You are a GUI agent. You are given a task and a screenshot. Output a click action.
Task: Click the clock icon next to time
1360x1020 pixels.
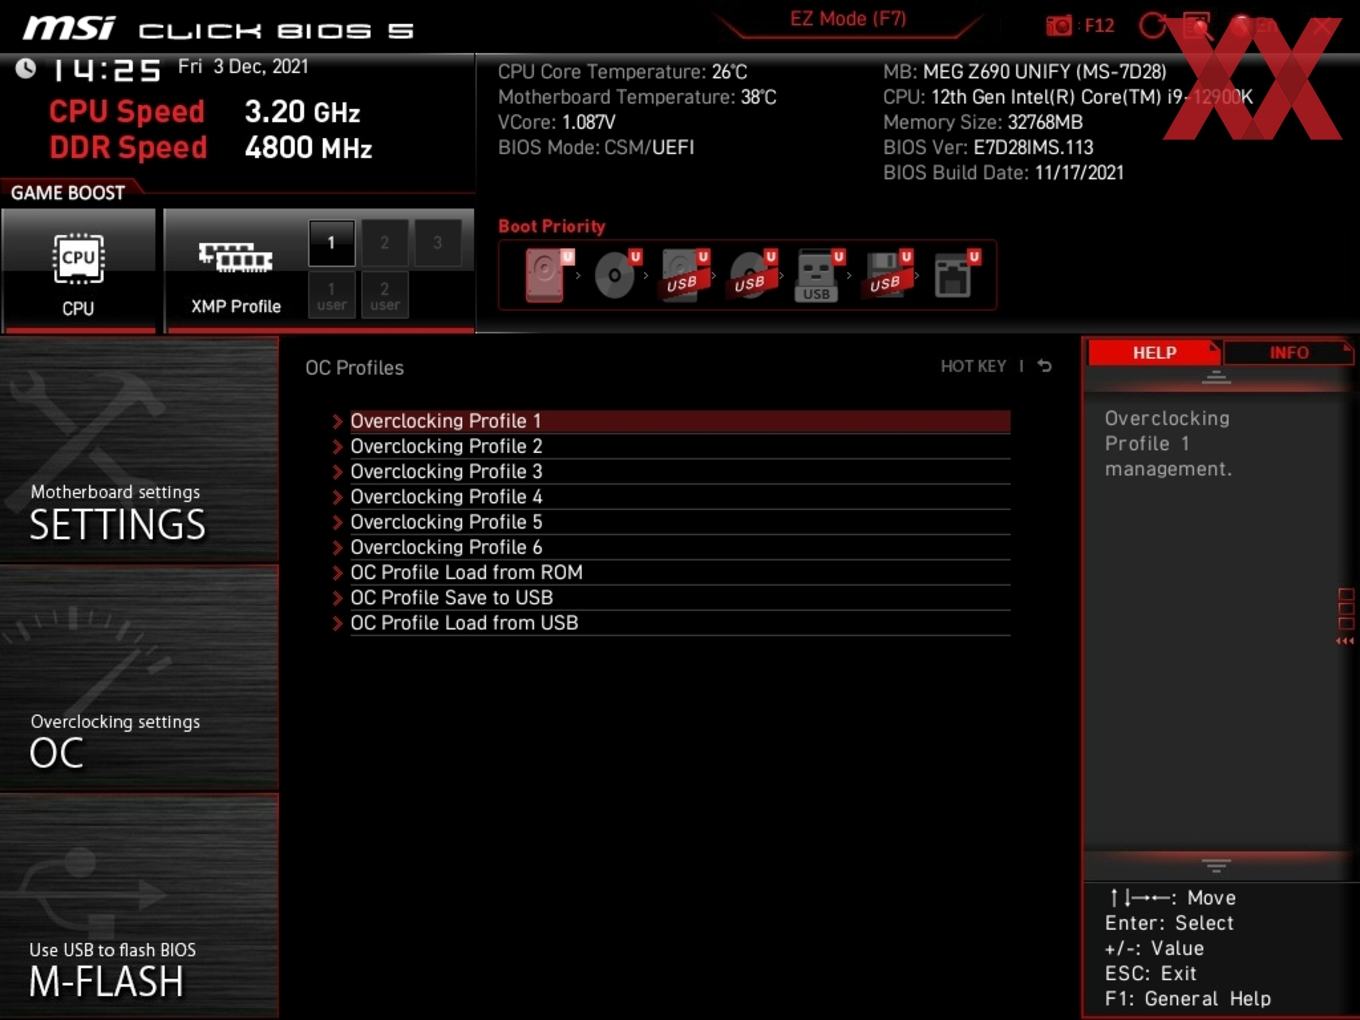pyautogui.click(x=26, y=68)
